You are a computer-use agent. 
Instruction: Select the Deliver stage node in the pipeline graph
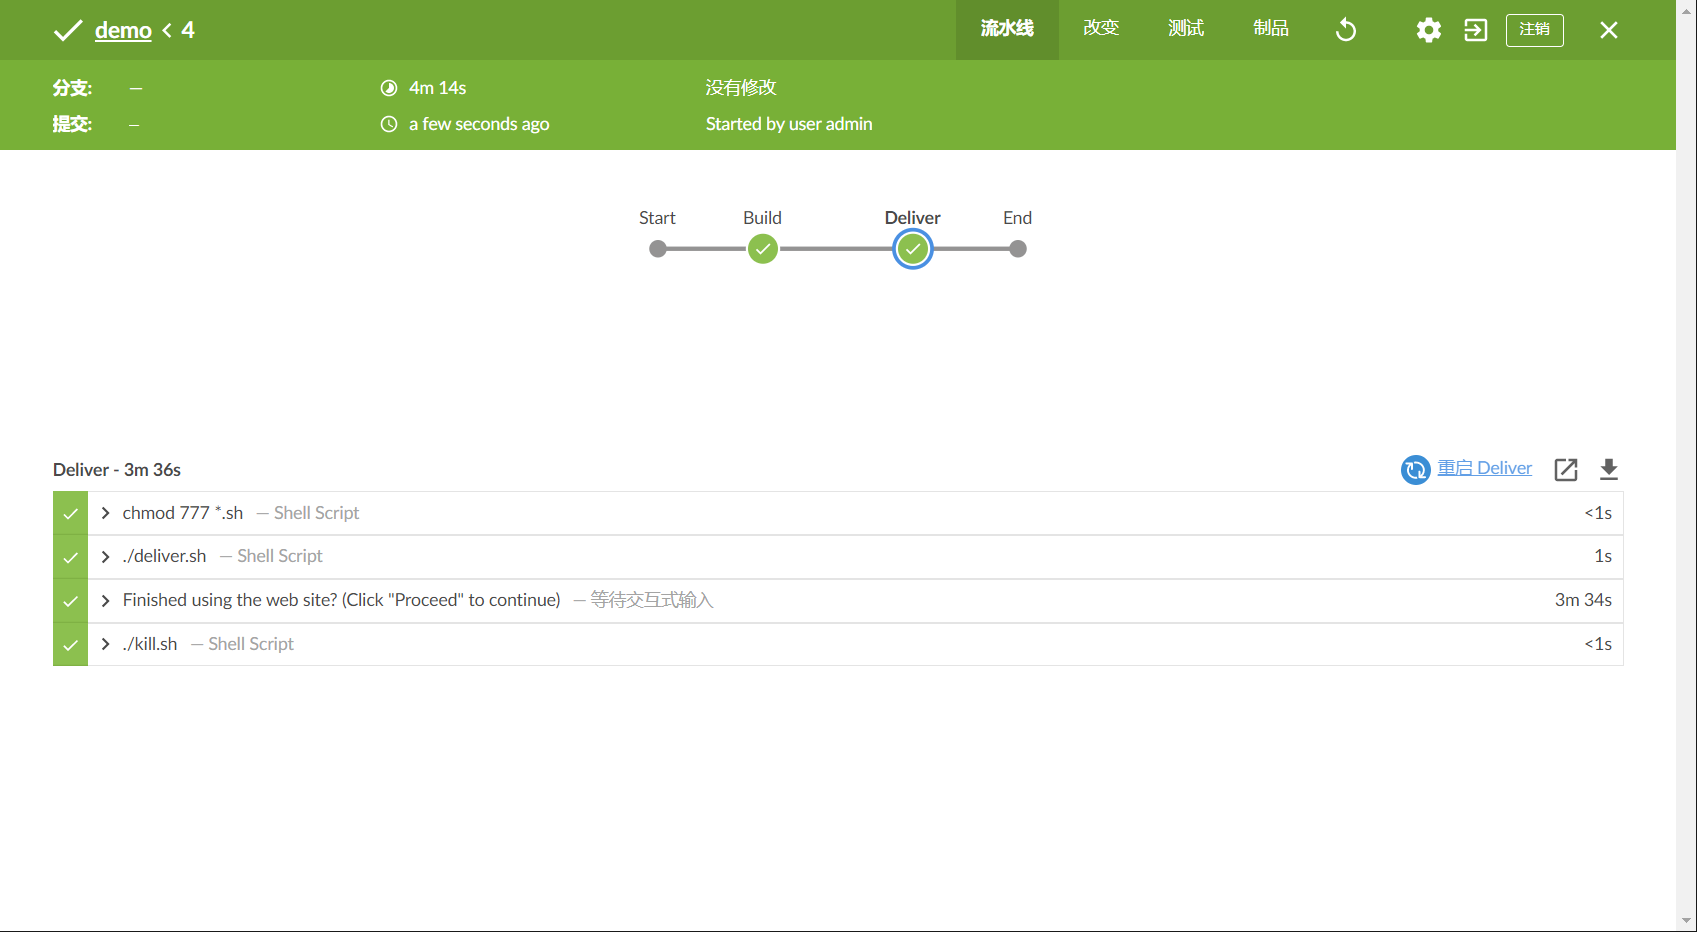[912, 248]
